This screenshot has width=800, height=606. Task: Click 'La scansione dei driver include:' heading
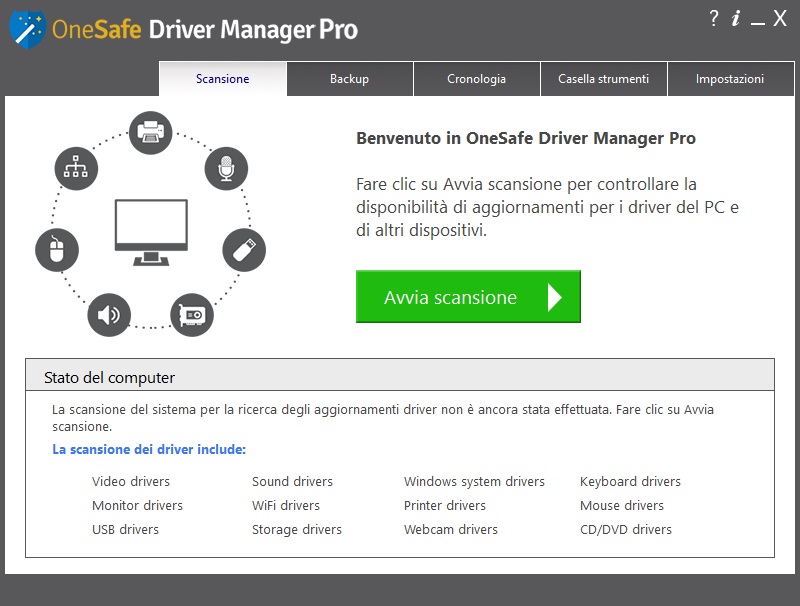[149, 449]
